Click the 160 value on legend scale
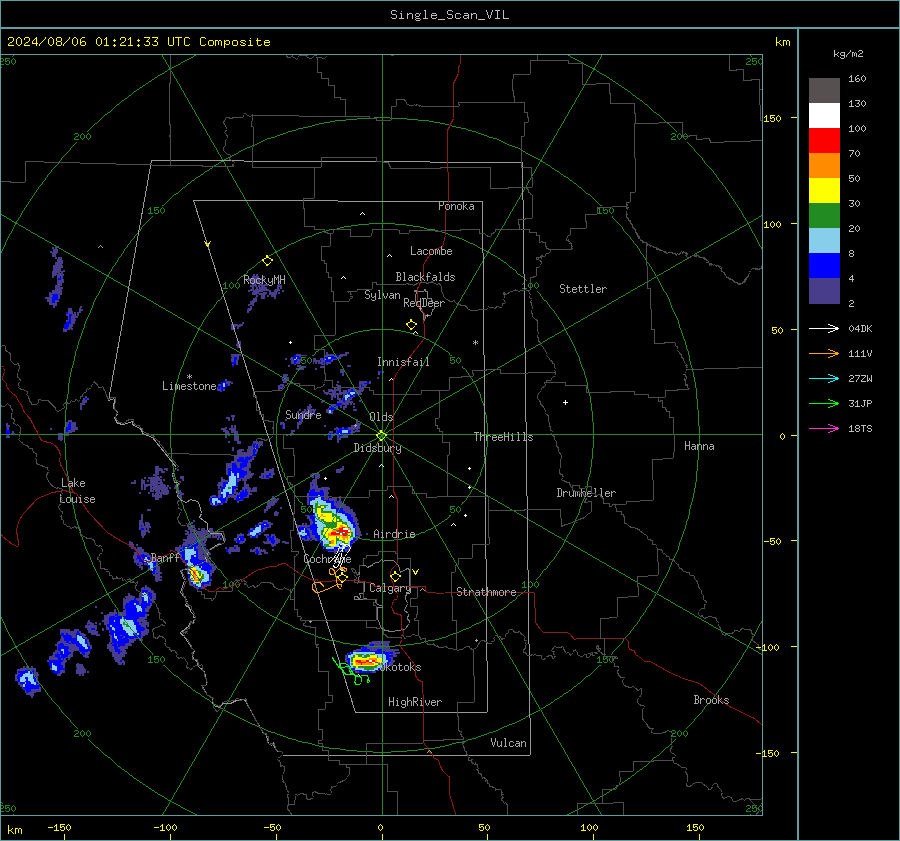This screenshot has height=841, width=900. click(857, 79)
